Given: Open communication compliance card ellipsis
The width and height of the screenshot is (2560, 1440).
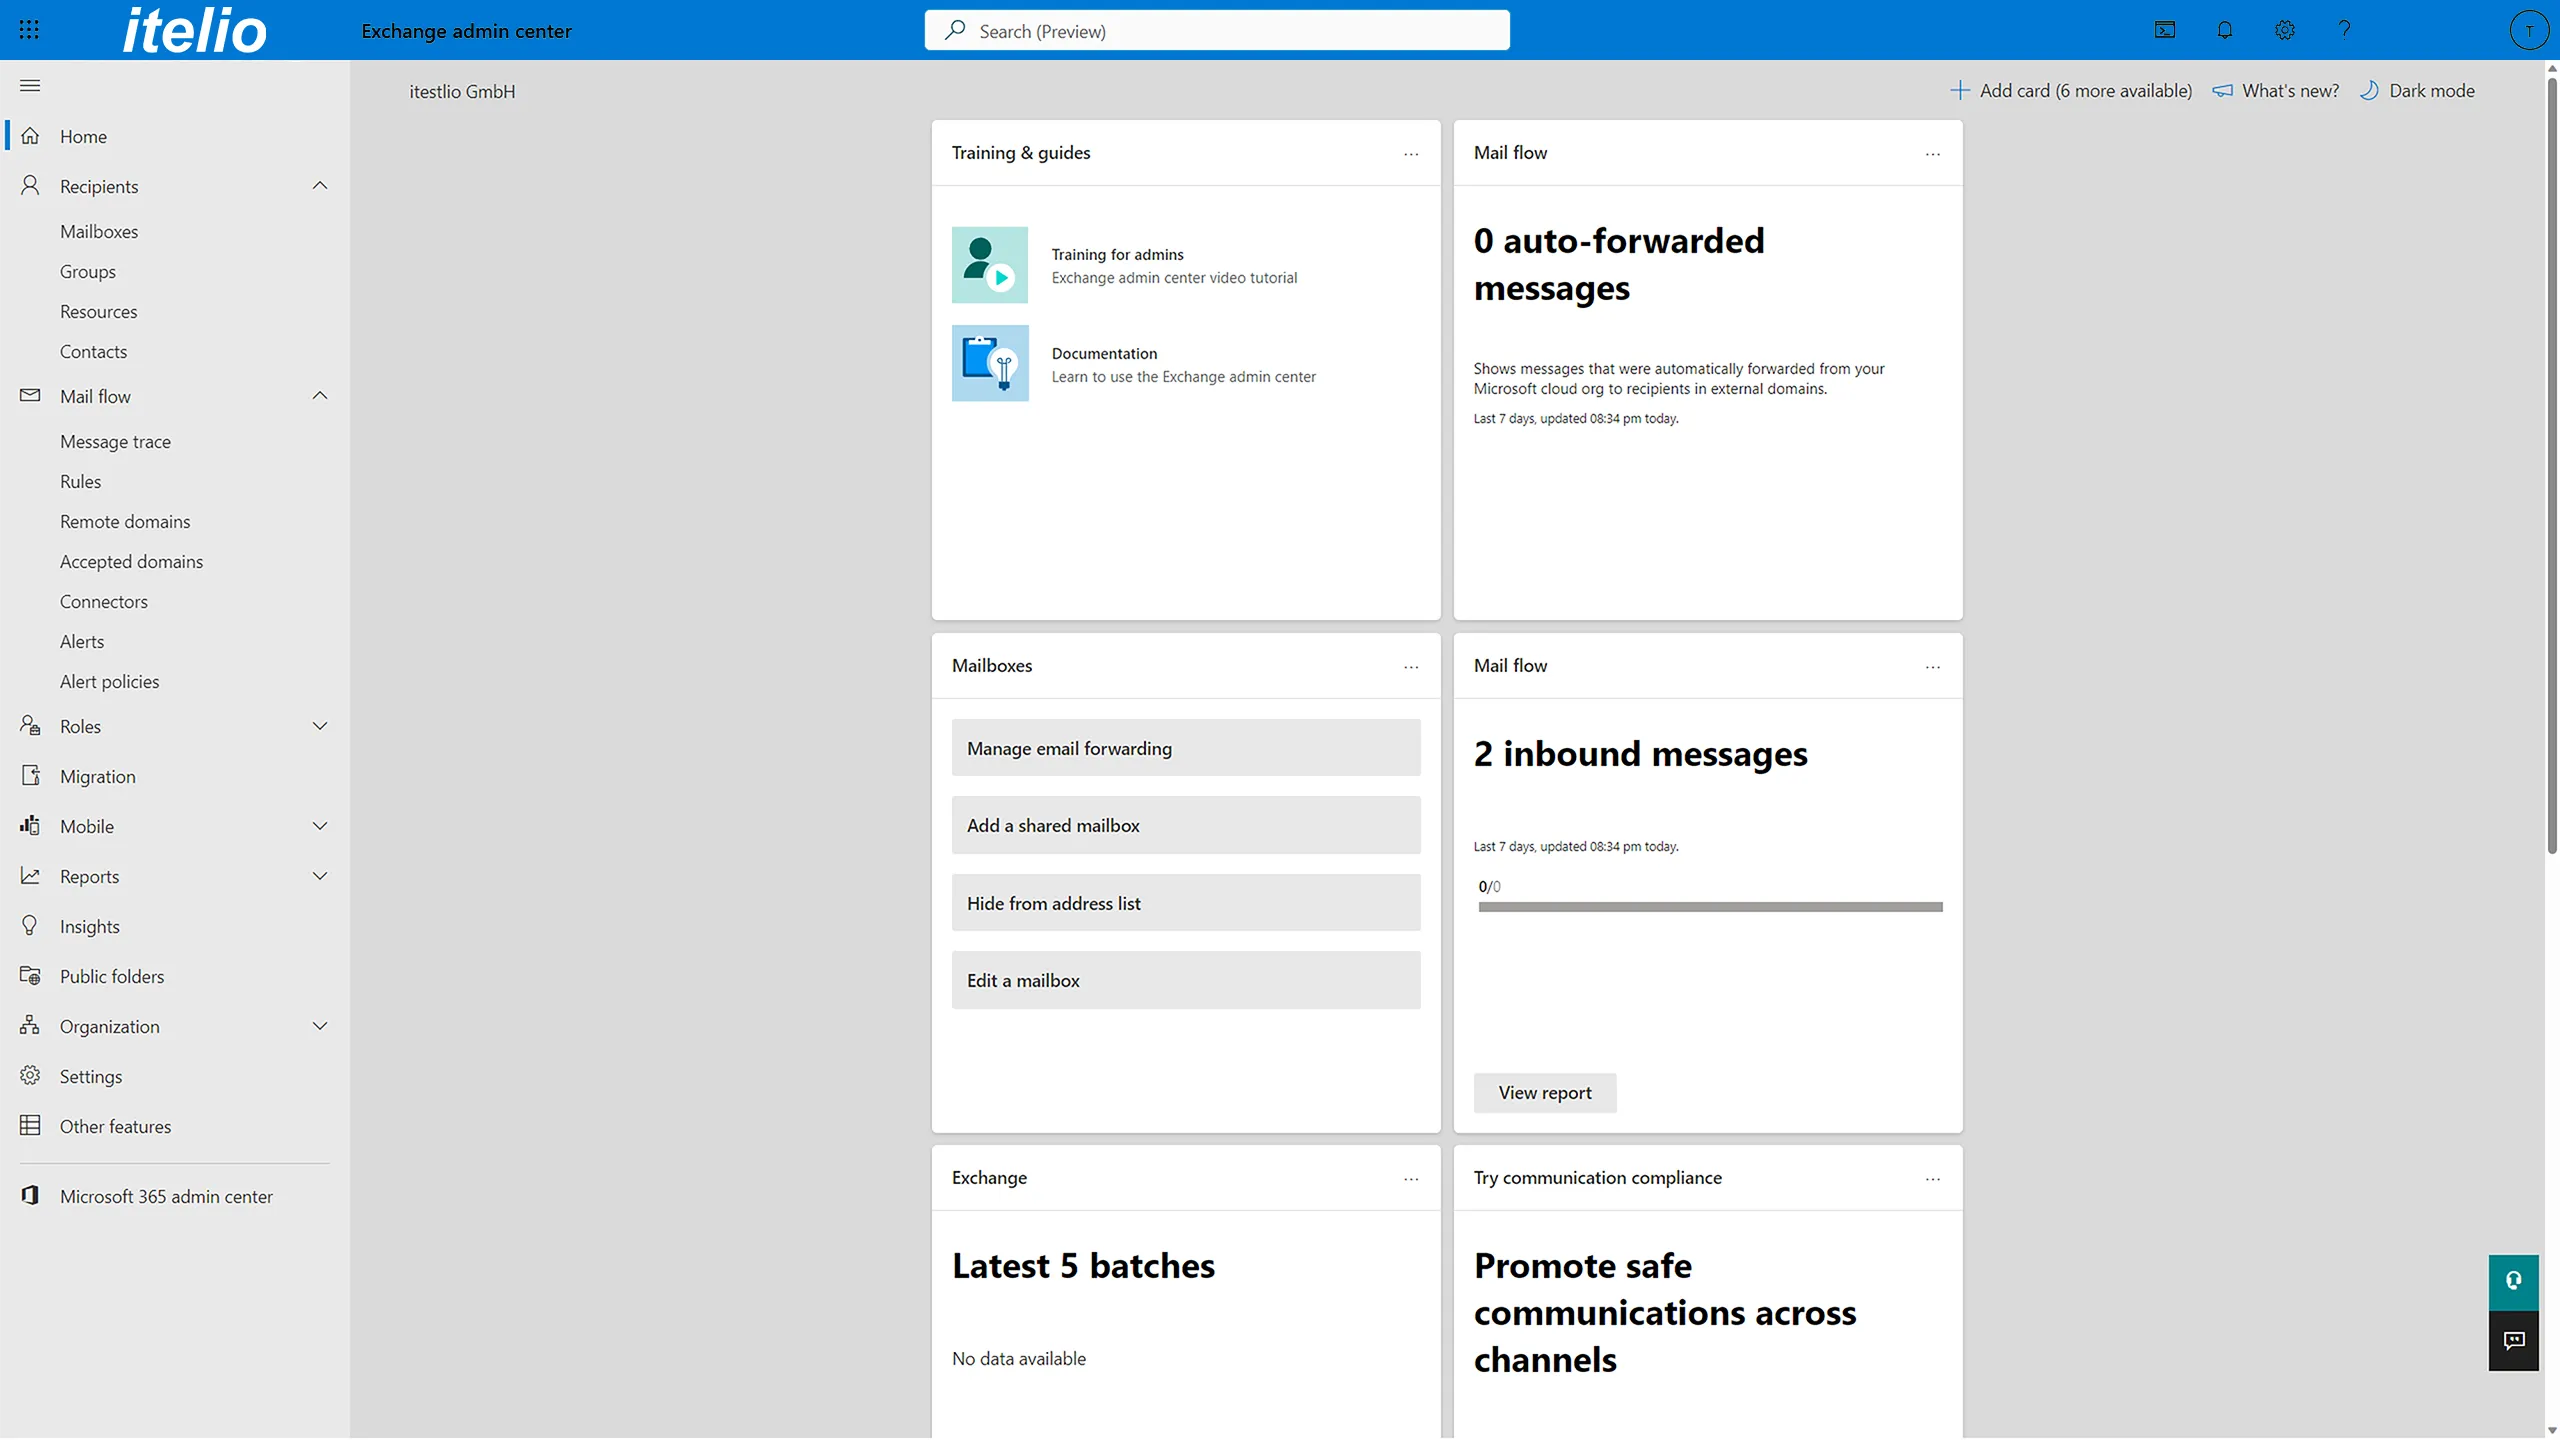Looking at the screenshot, I should click(1933, 1179).
